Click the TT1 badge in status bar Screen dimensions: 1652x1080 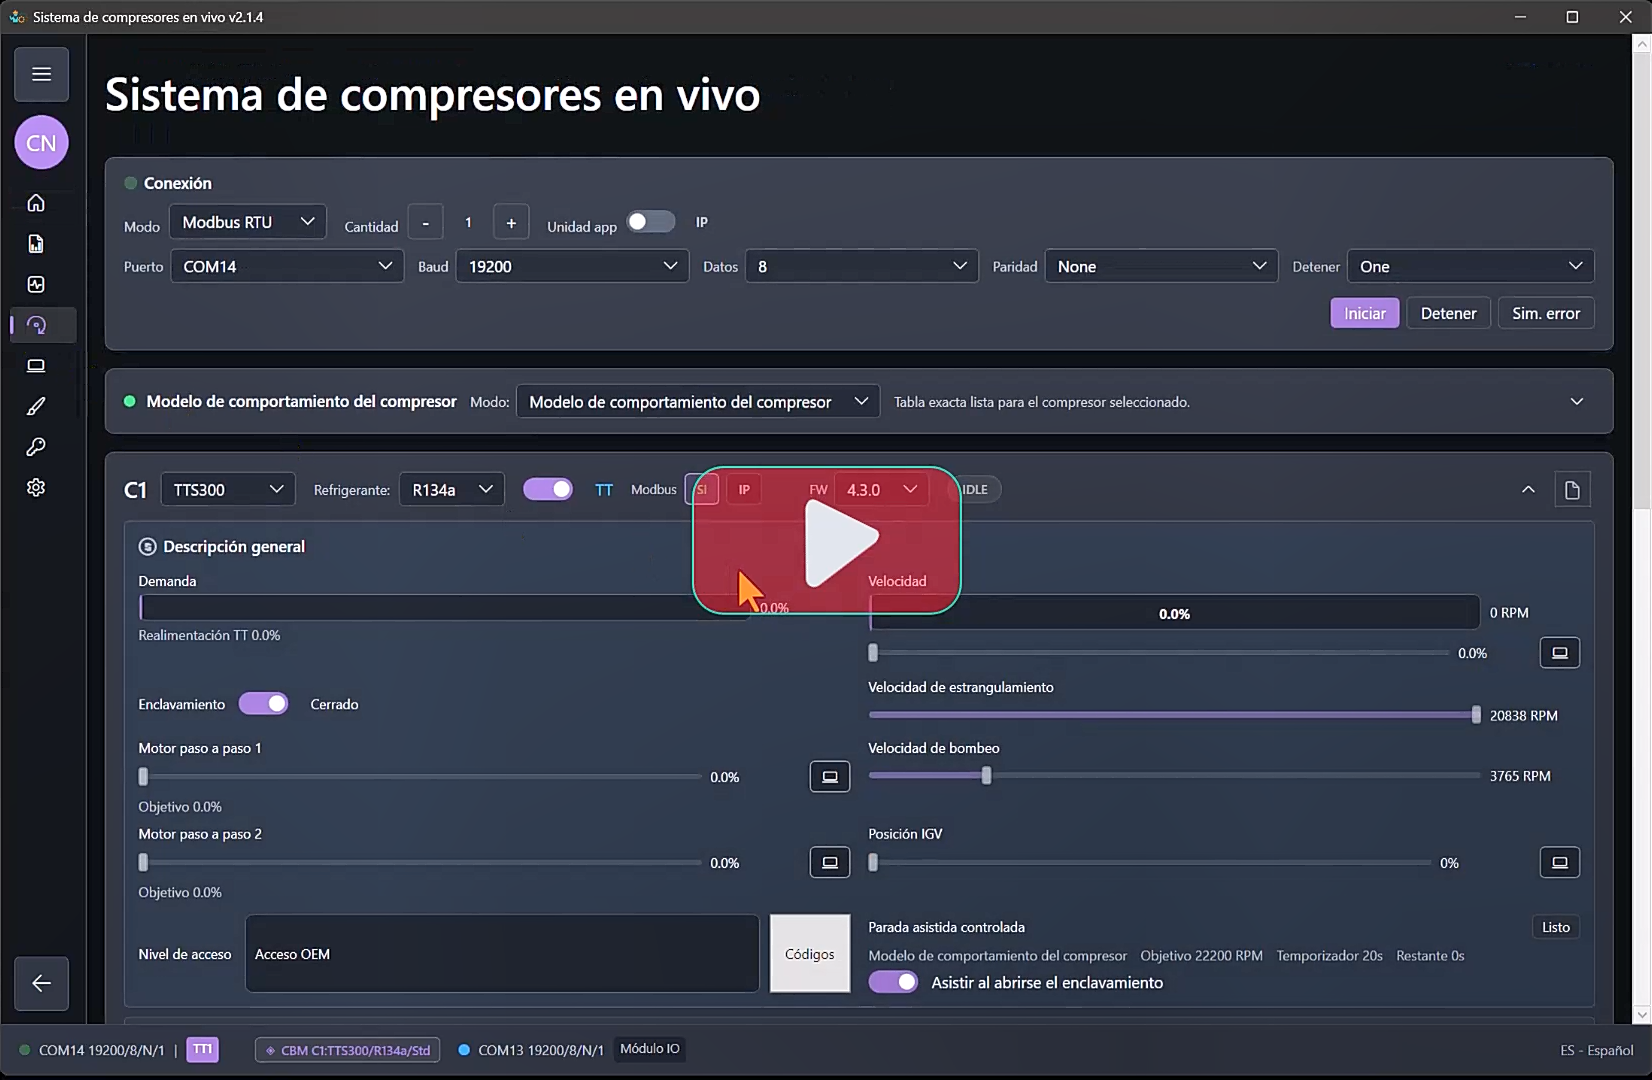coord(202,1049)
